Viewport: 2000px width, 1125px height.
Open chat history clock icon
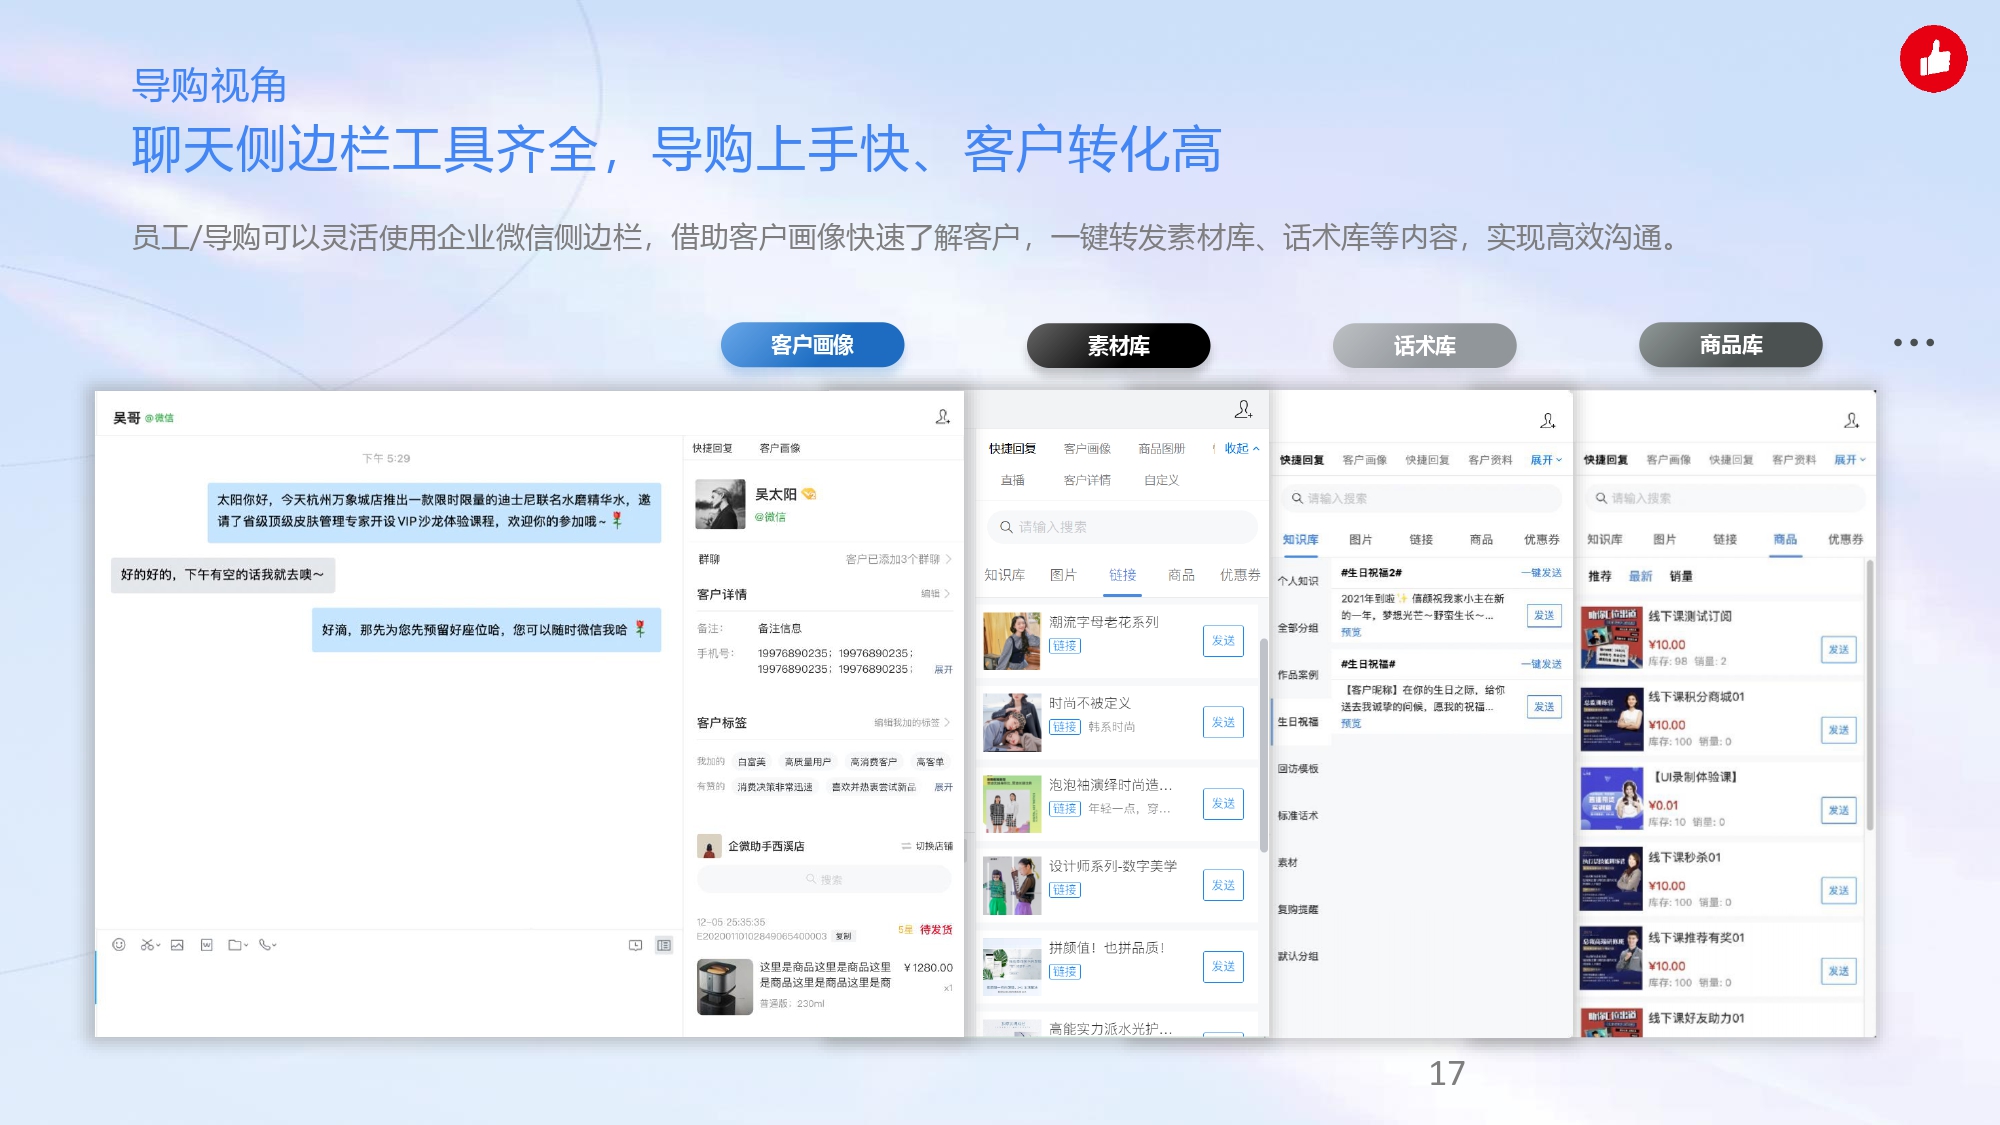[x=635, y=944]
